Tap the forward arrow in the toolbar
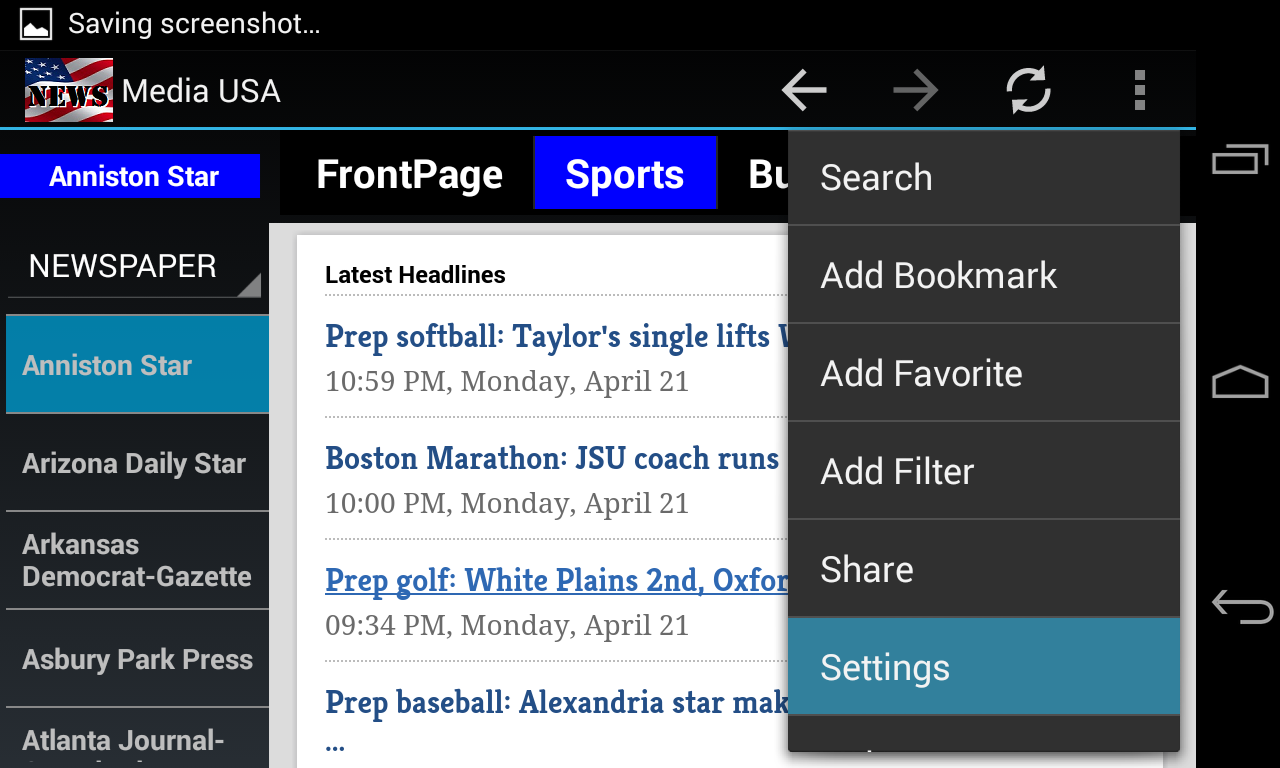Image resolution: width=1280 pixels, height=768 pixels. tap(916, 91)
